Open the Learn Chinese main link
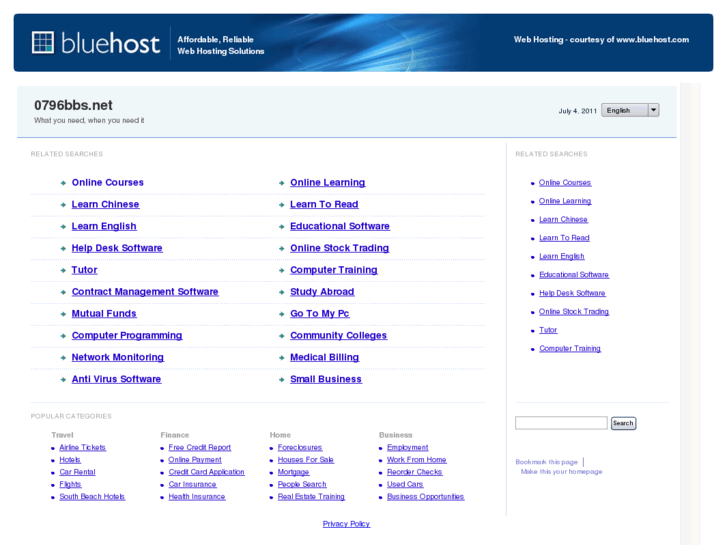 coord(105,205)
